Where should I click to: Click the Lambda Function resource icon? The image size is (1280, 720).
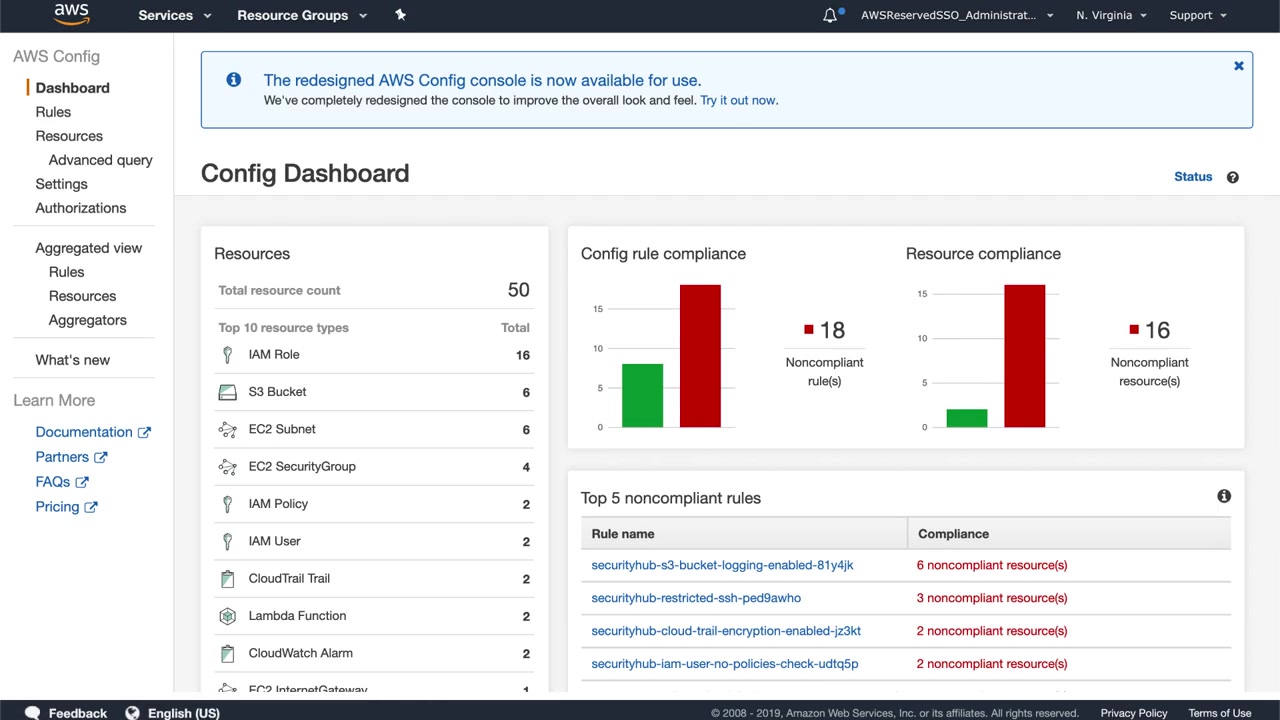point(227,616)
